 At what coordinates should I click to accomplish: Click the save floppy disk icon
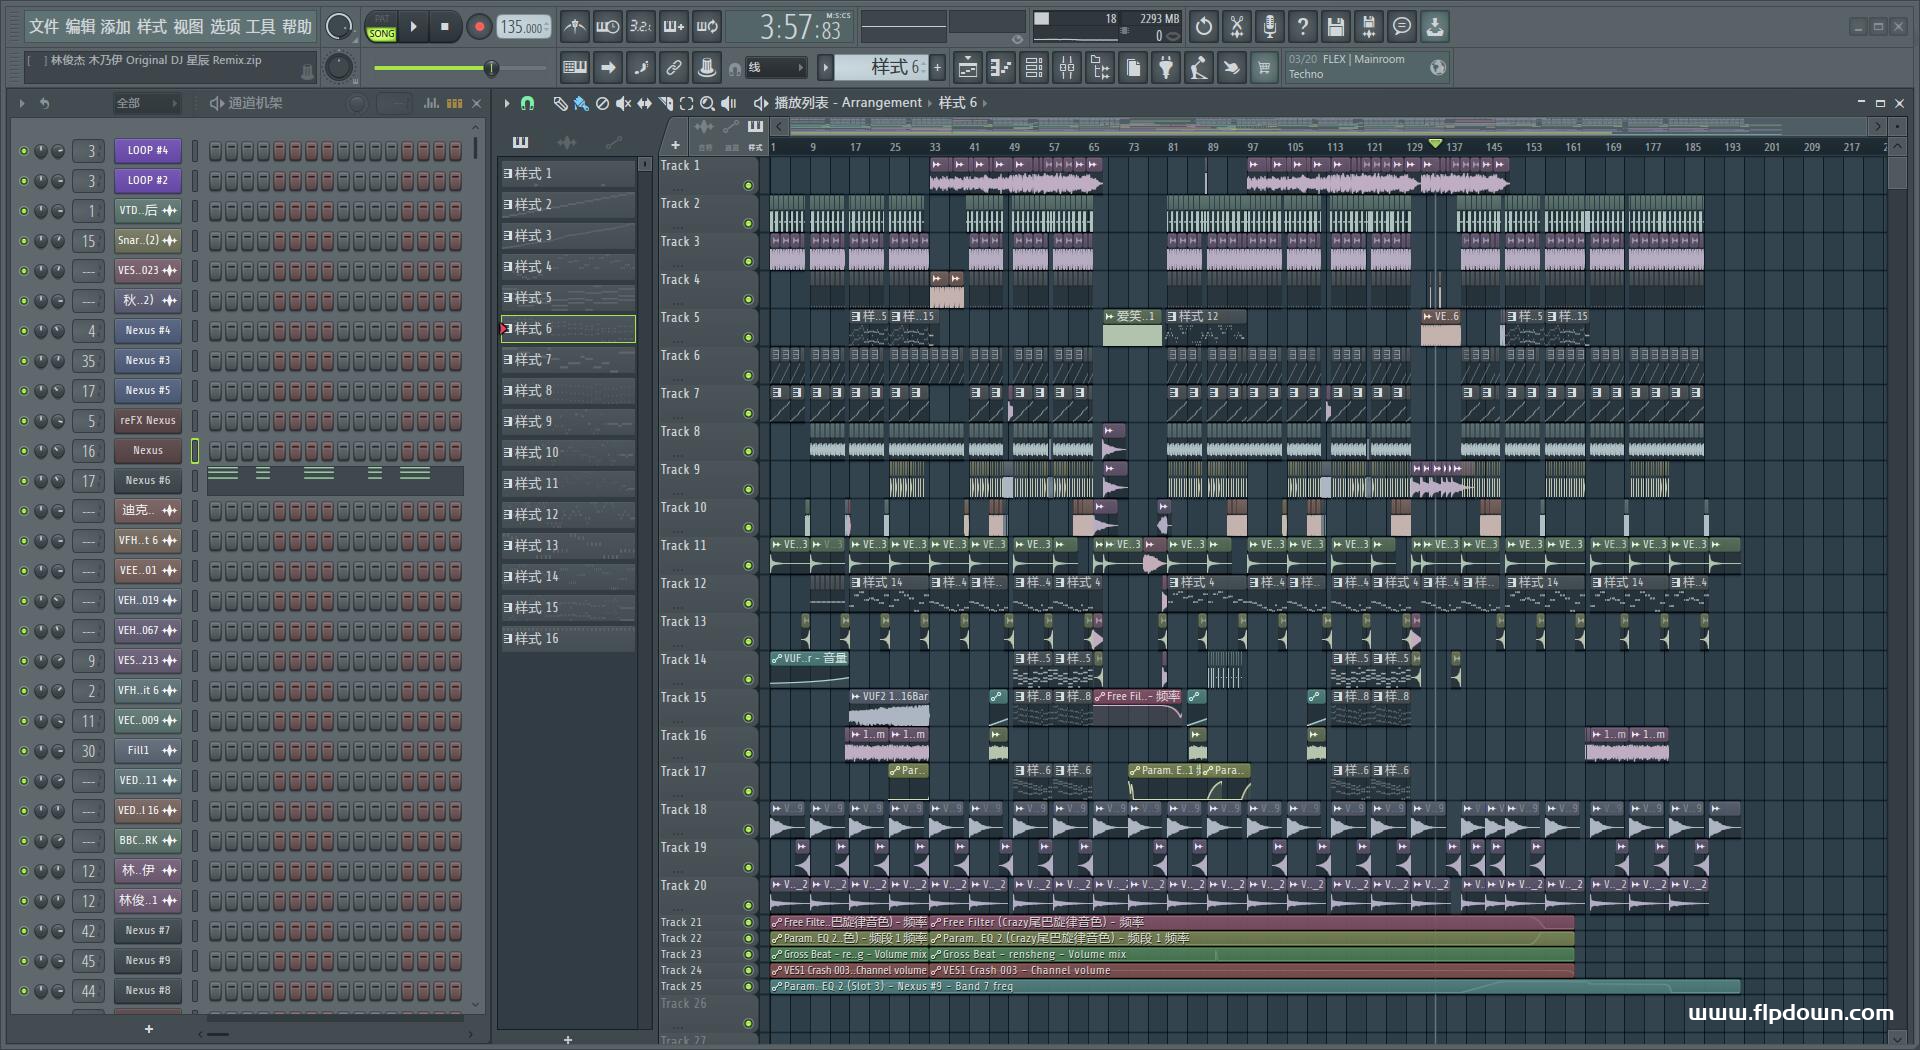tap(1336, 27)
